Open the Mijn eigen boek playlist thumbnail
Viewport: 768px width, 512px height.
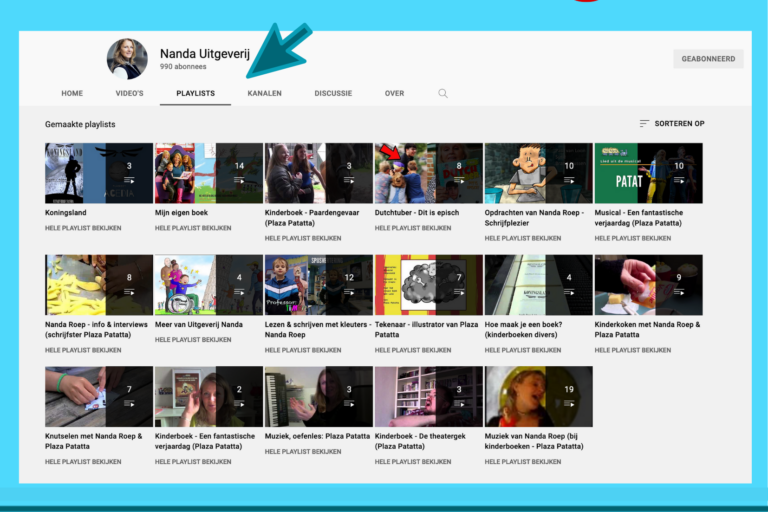208,173
